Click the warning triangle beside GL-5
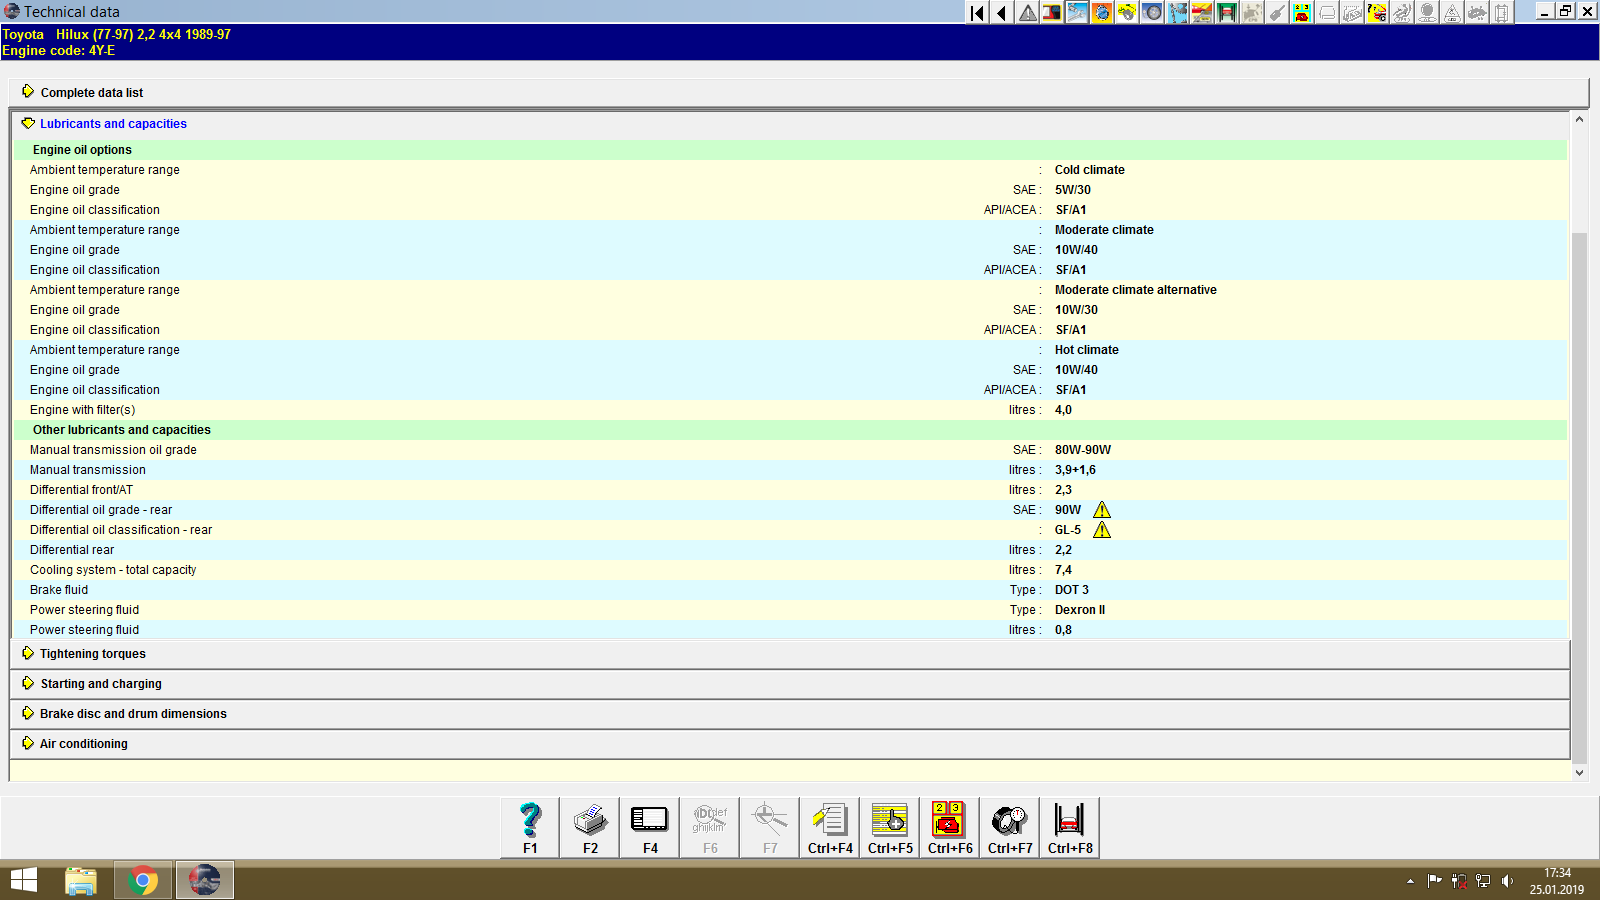This screenshot has width=1600, height=900. (1101, 529)
